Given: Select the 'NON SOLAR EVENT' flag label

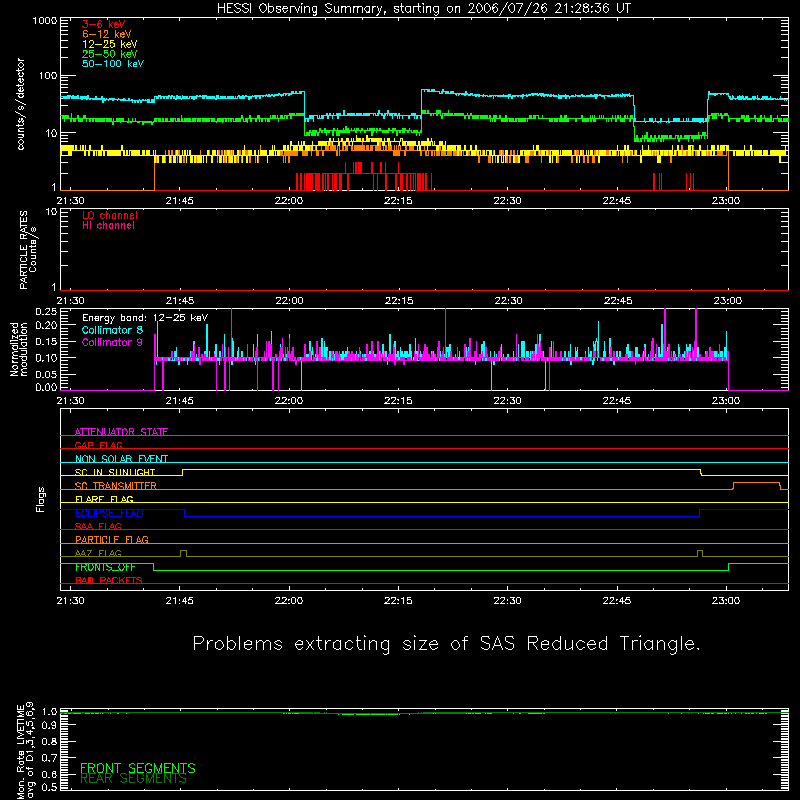Looking at the screenshot, I should 121,459.
